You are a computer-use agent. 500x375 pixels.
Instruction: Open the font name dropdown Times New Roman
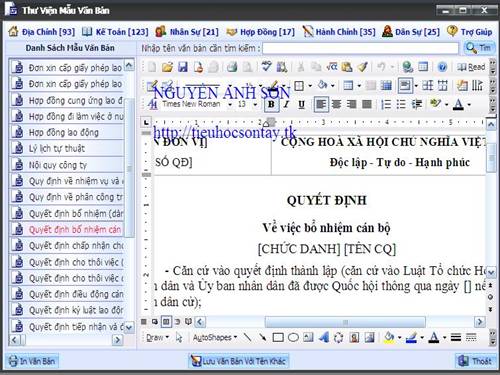pyautogui.click(x=230, y=105)
